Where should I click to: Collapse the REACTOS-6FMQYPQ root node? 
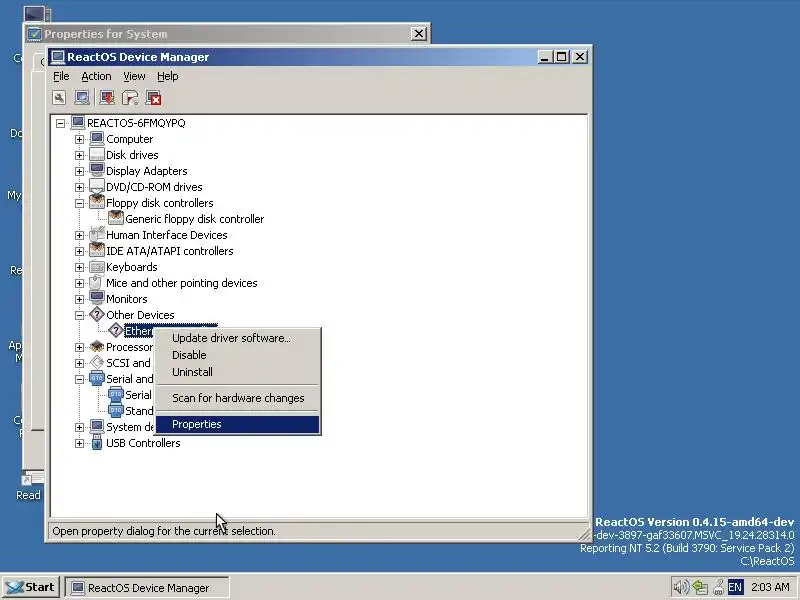[60, 123]
